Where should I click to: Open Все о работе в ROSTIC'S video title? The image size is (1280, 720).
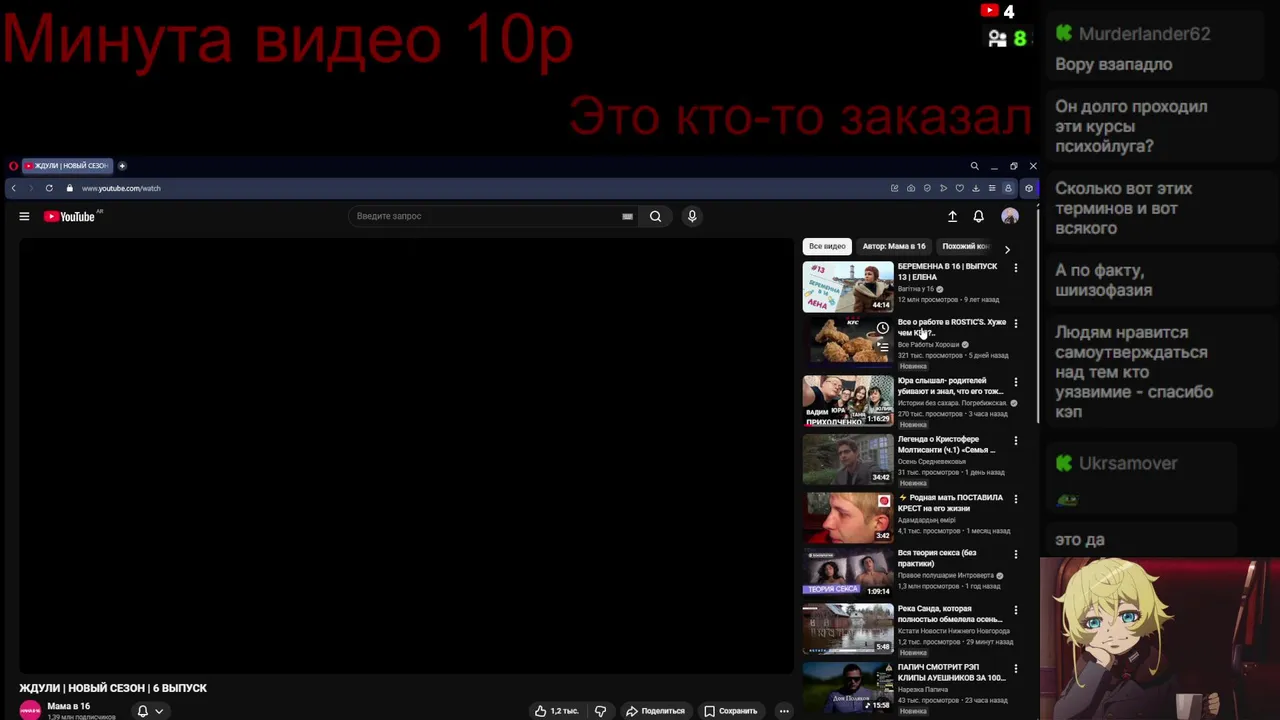(952, 327)
